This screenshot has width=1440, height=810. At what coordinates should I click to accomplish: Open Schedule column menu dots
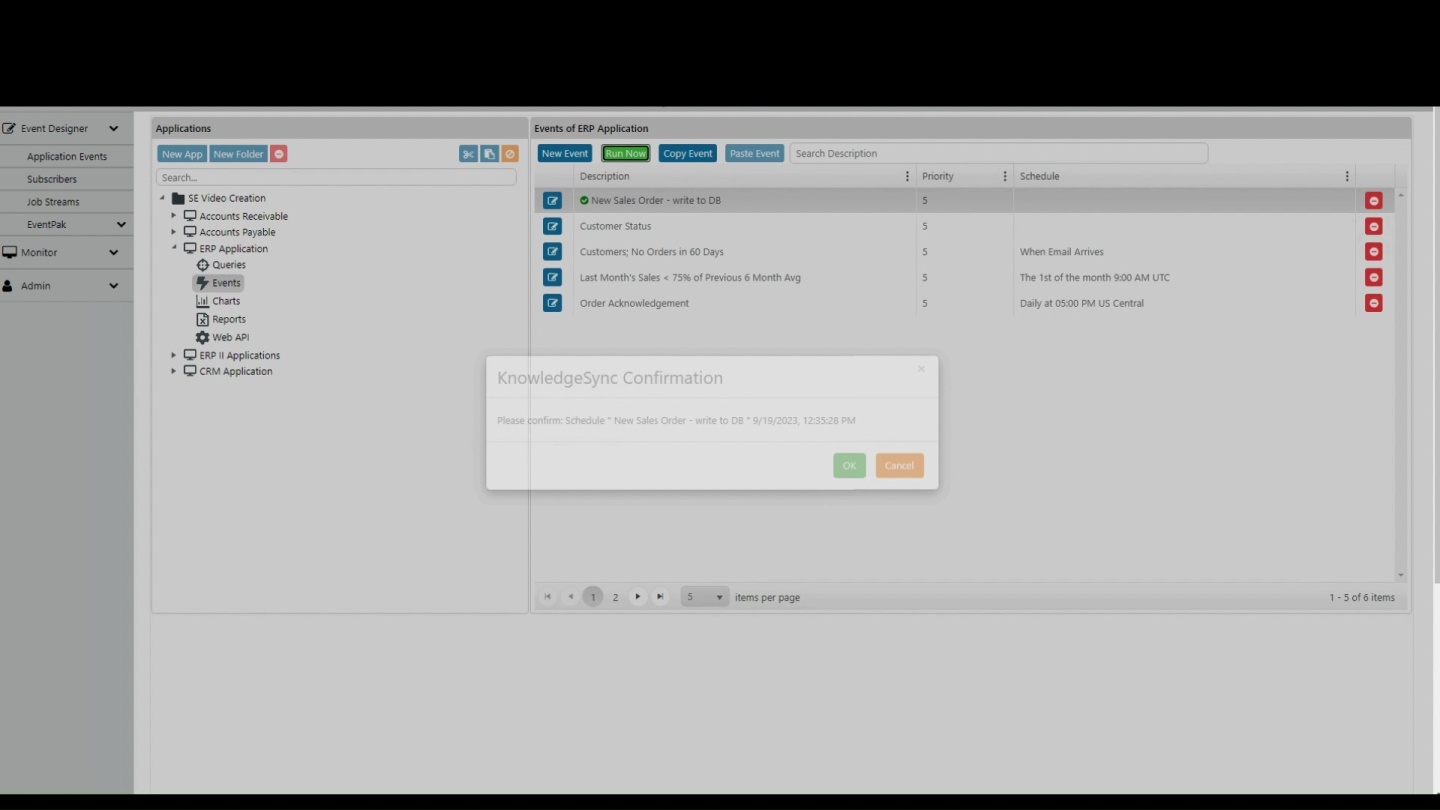pos(1347,176)
